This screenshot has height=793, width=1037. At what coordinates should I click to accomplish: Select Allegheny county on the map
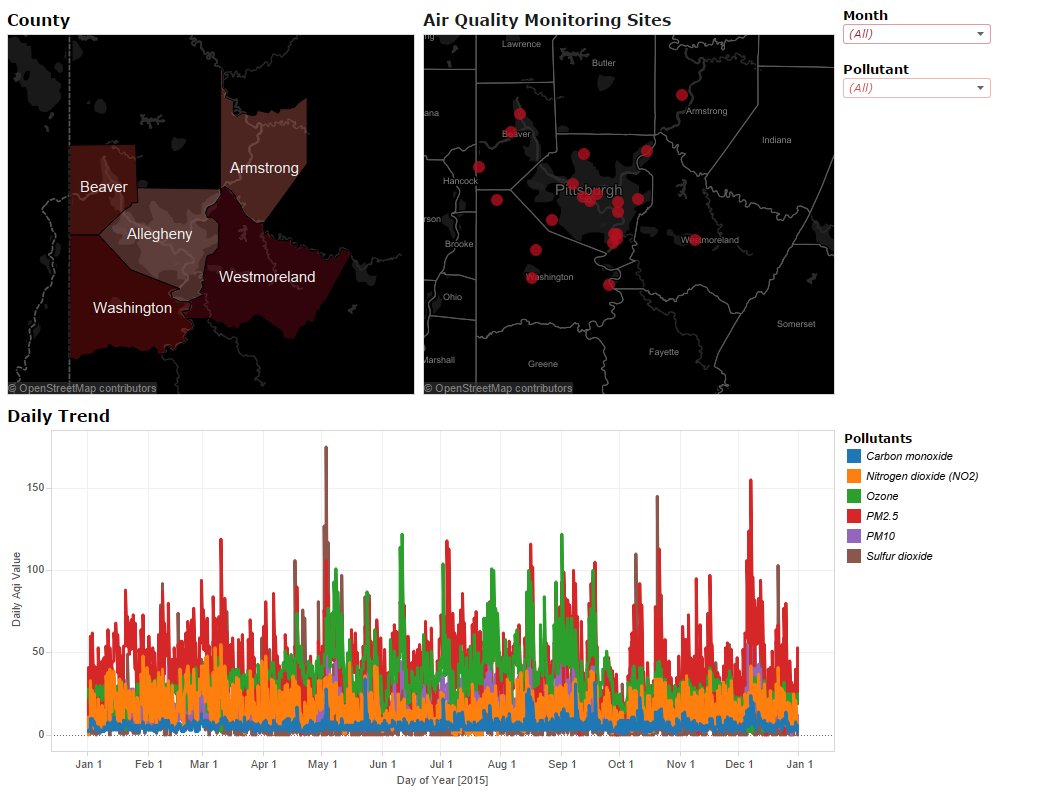(160, 234)
